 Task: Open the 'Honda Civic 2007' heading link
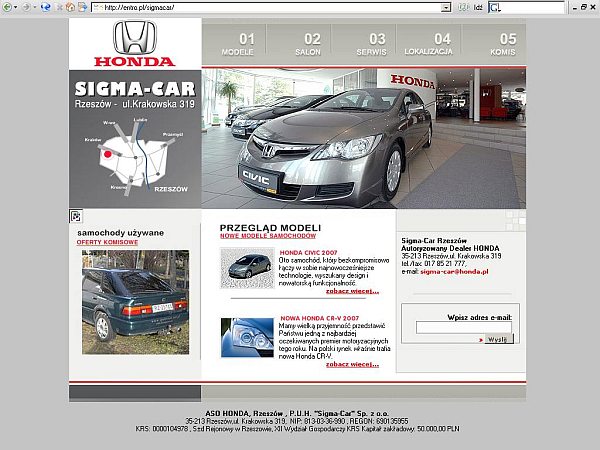[x=308, y=253]
